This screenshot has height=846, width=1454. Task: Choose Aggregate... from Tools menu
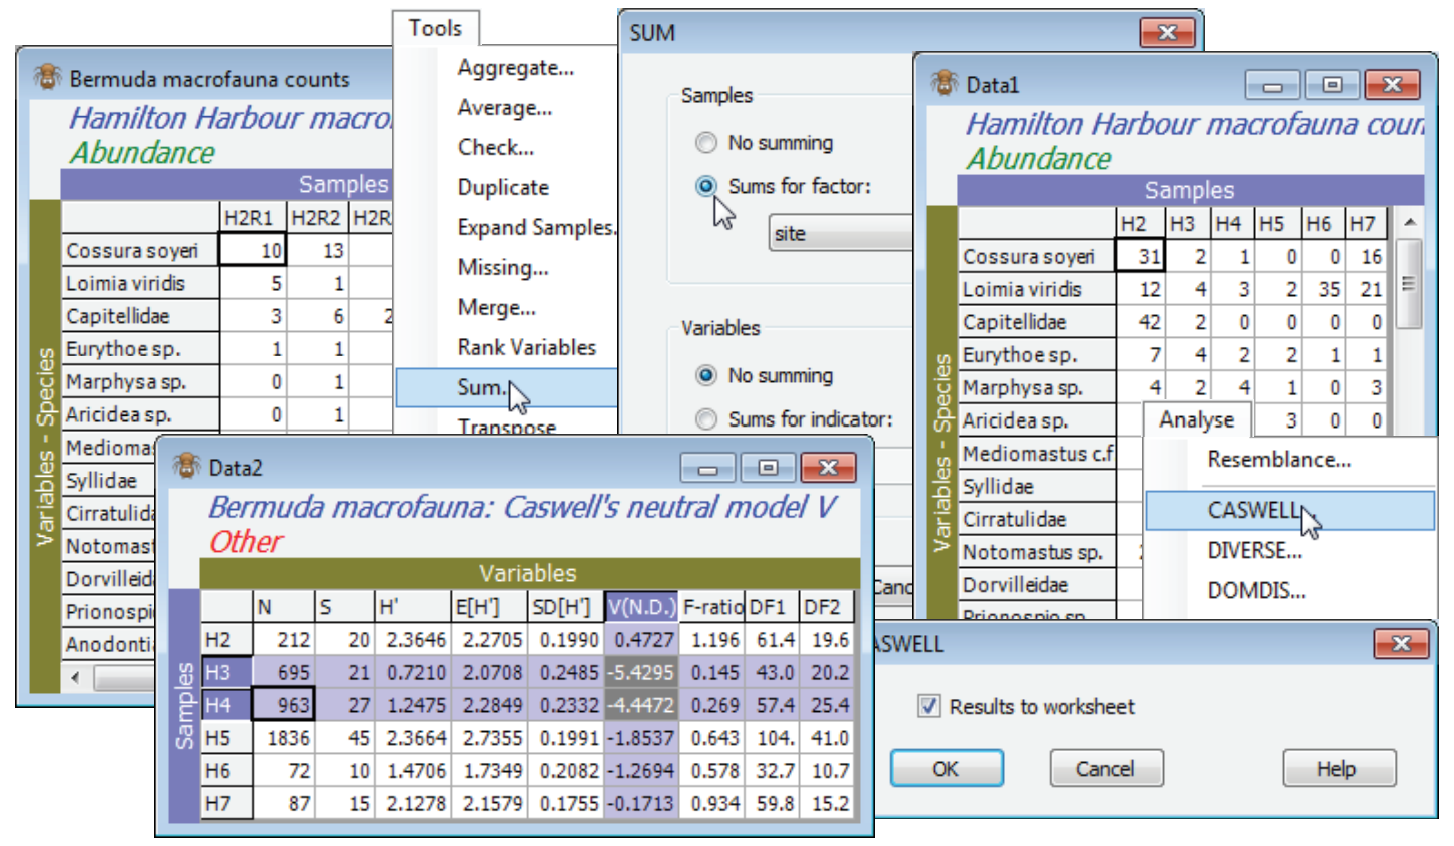click(515, 68)
